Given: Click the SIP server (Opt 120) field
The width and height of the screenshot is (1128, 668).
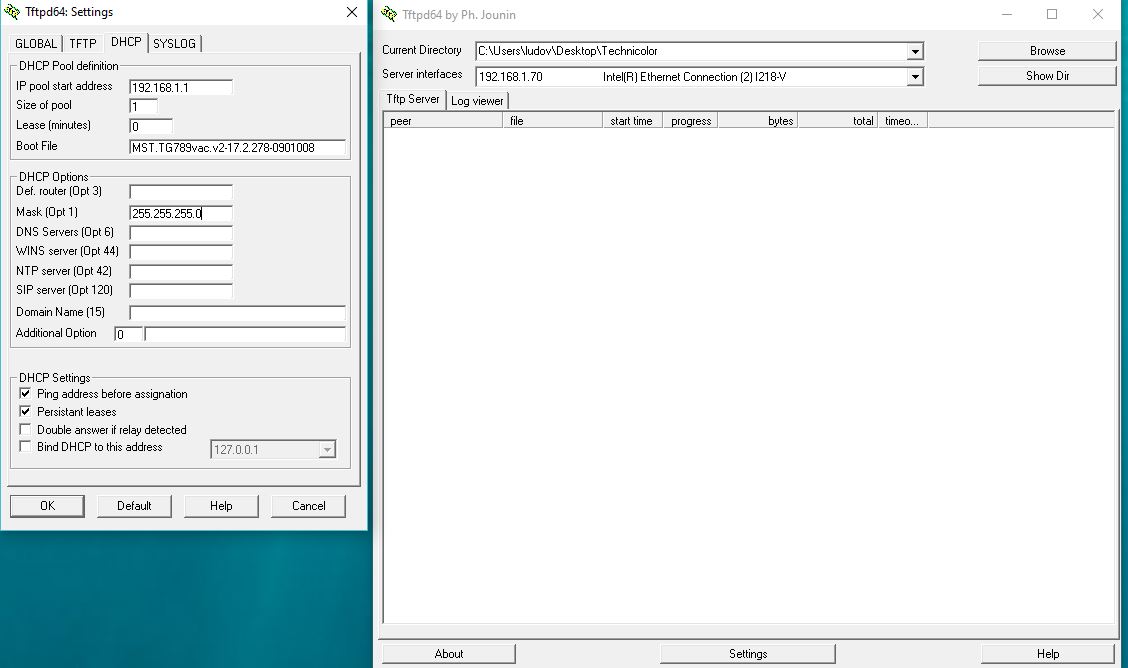Looking at the screenshot, I should point(181,291).
